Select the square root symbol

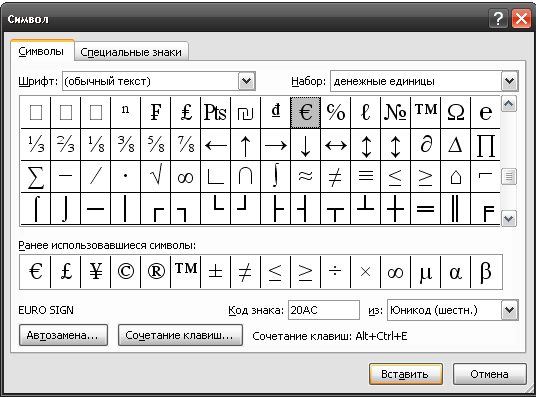(x=156, y=177)
